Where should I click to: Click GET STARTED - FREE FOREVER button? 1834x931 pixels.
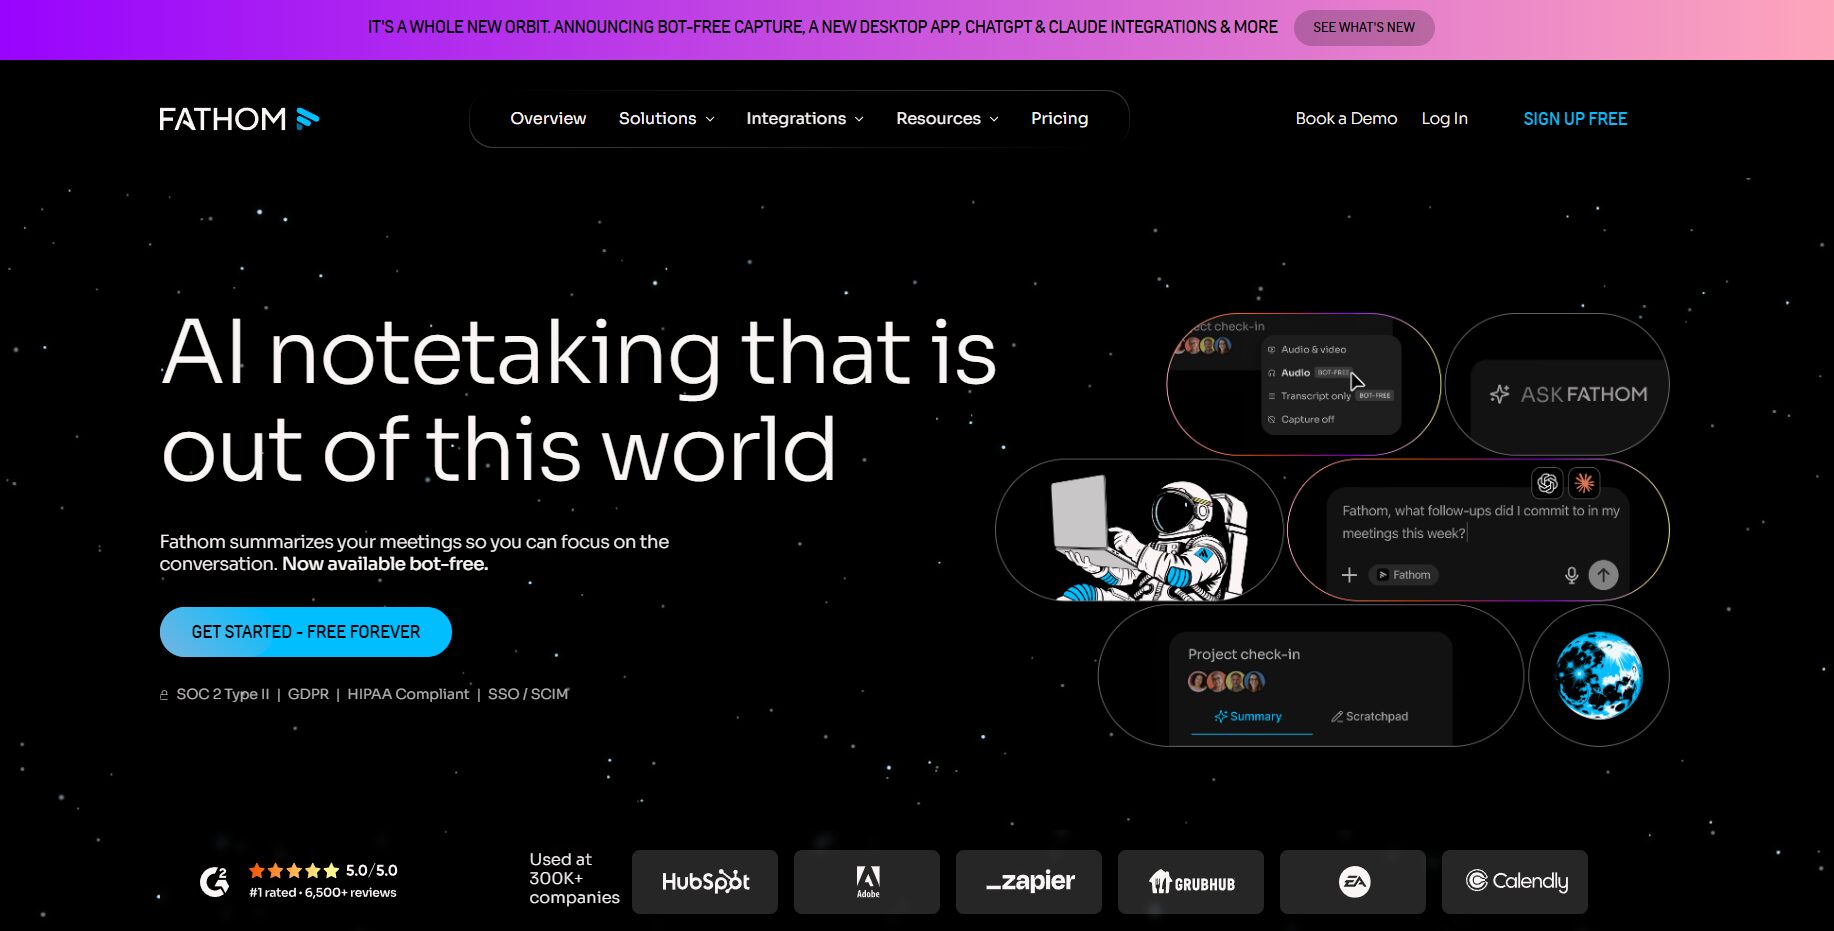306,632
